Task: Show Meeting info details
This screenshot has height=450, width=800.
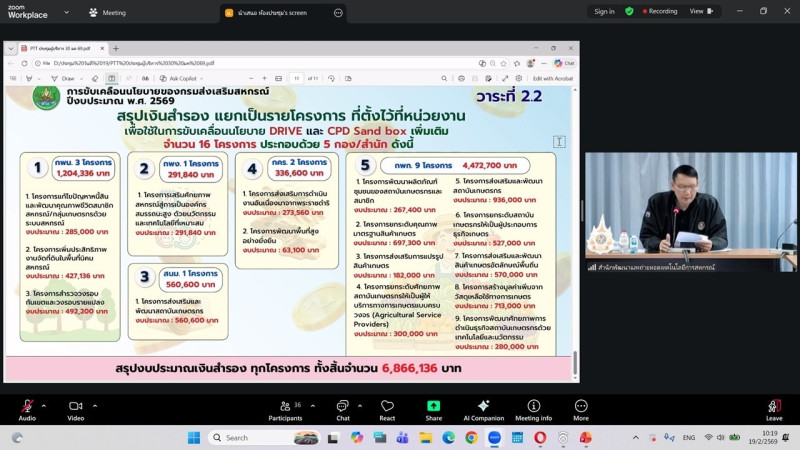Action: coord(533,408)
